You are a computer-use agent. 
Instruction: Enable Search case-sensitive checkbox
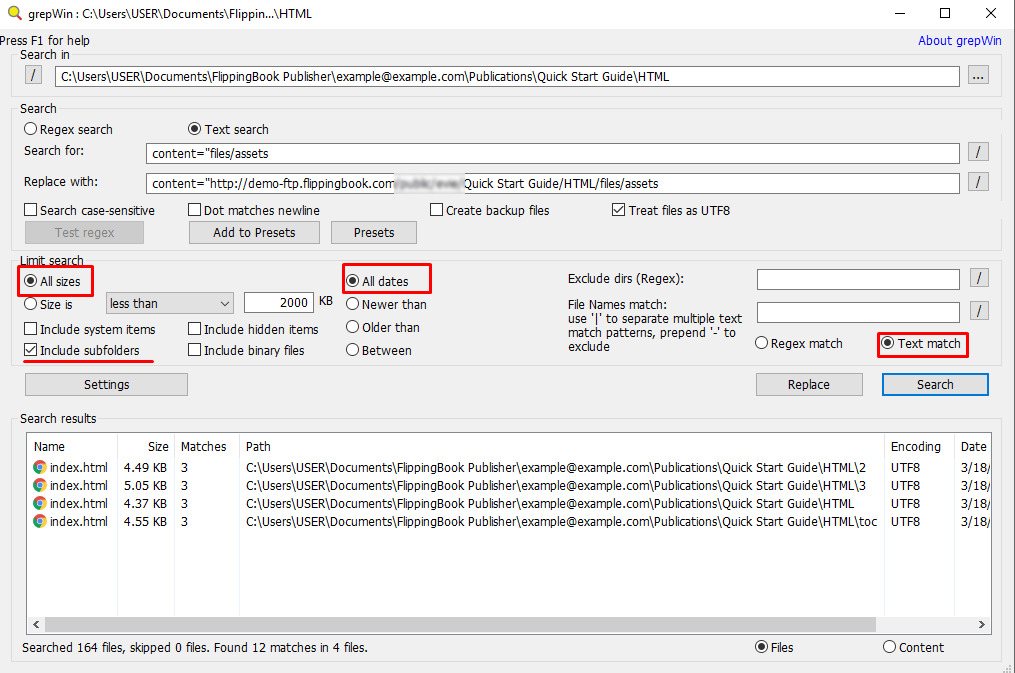coord(30,210)
